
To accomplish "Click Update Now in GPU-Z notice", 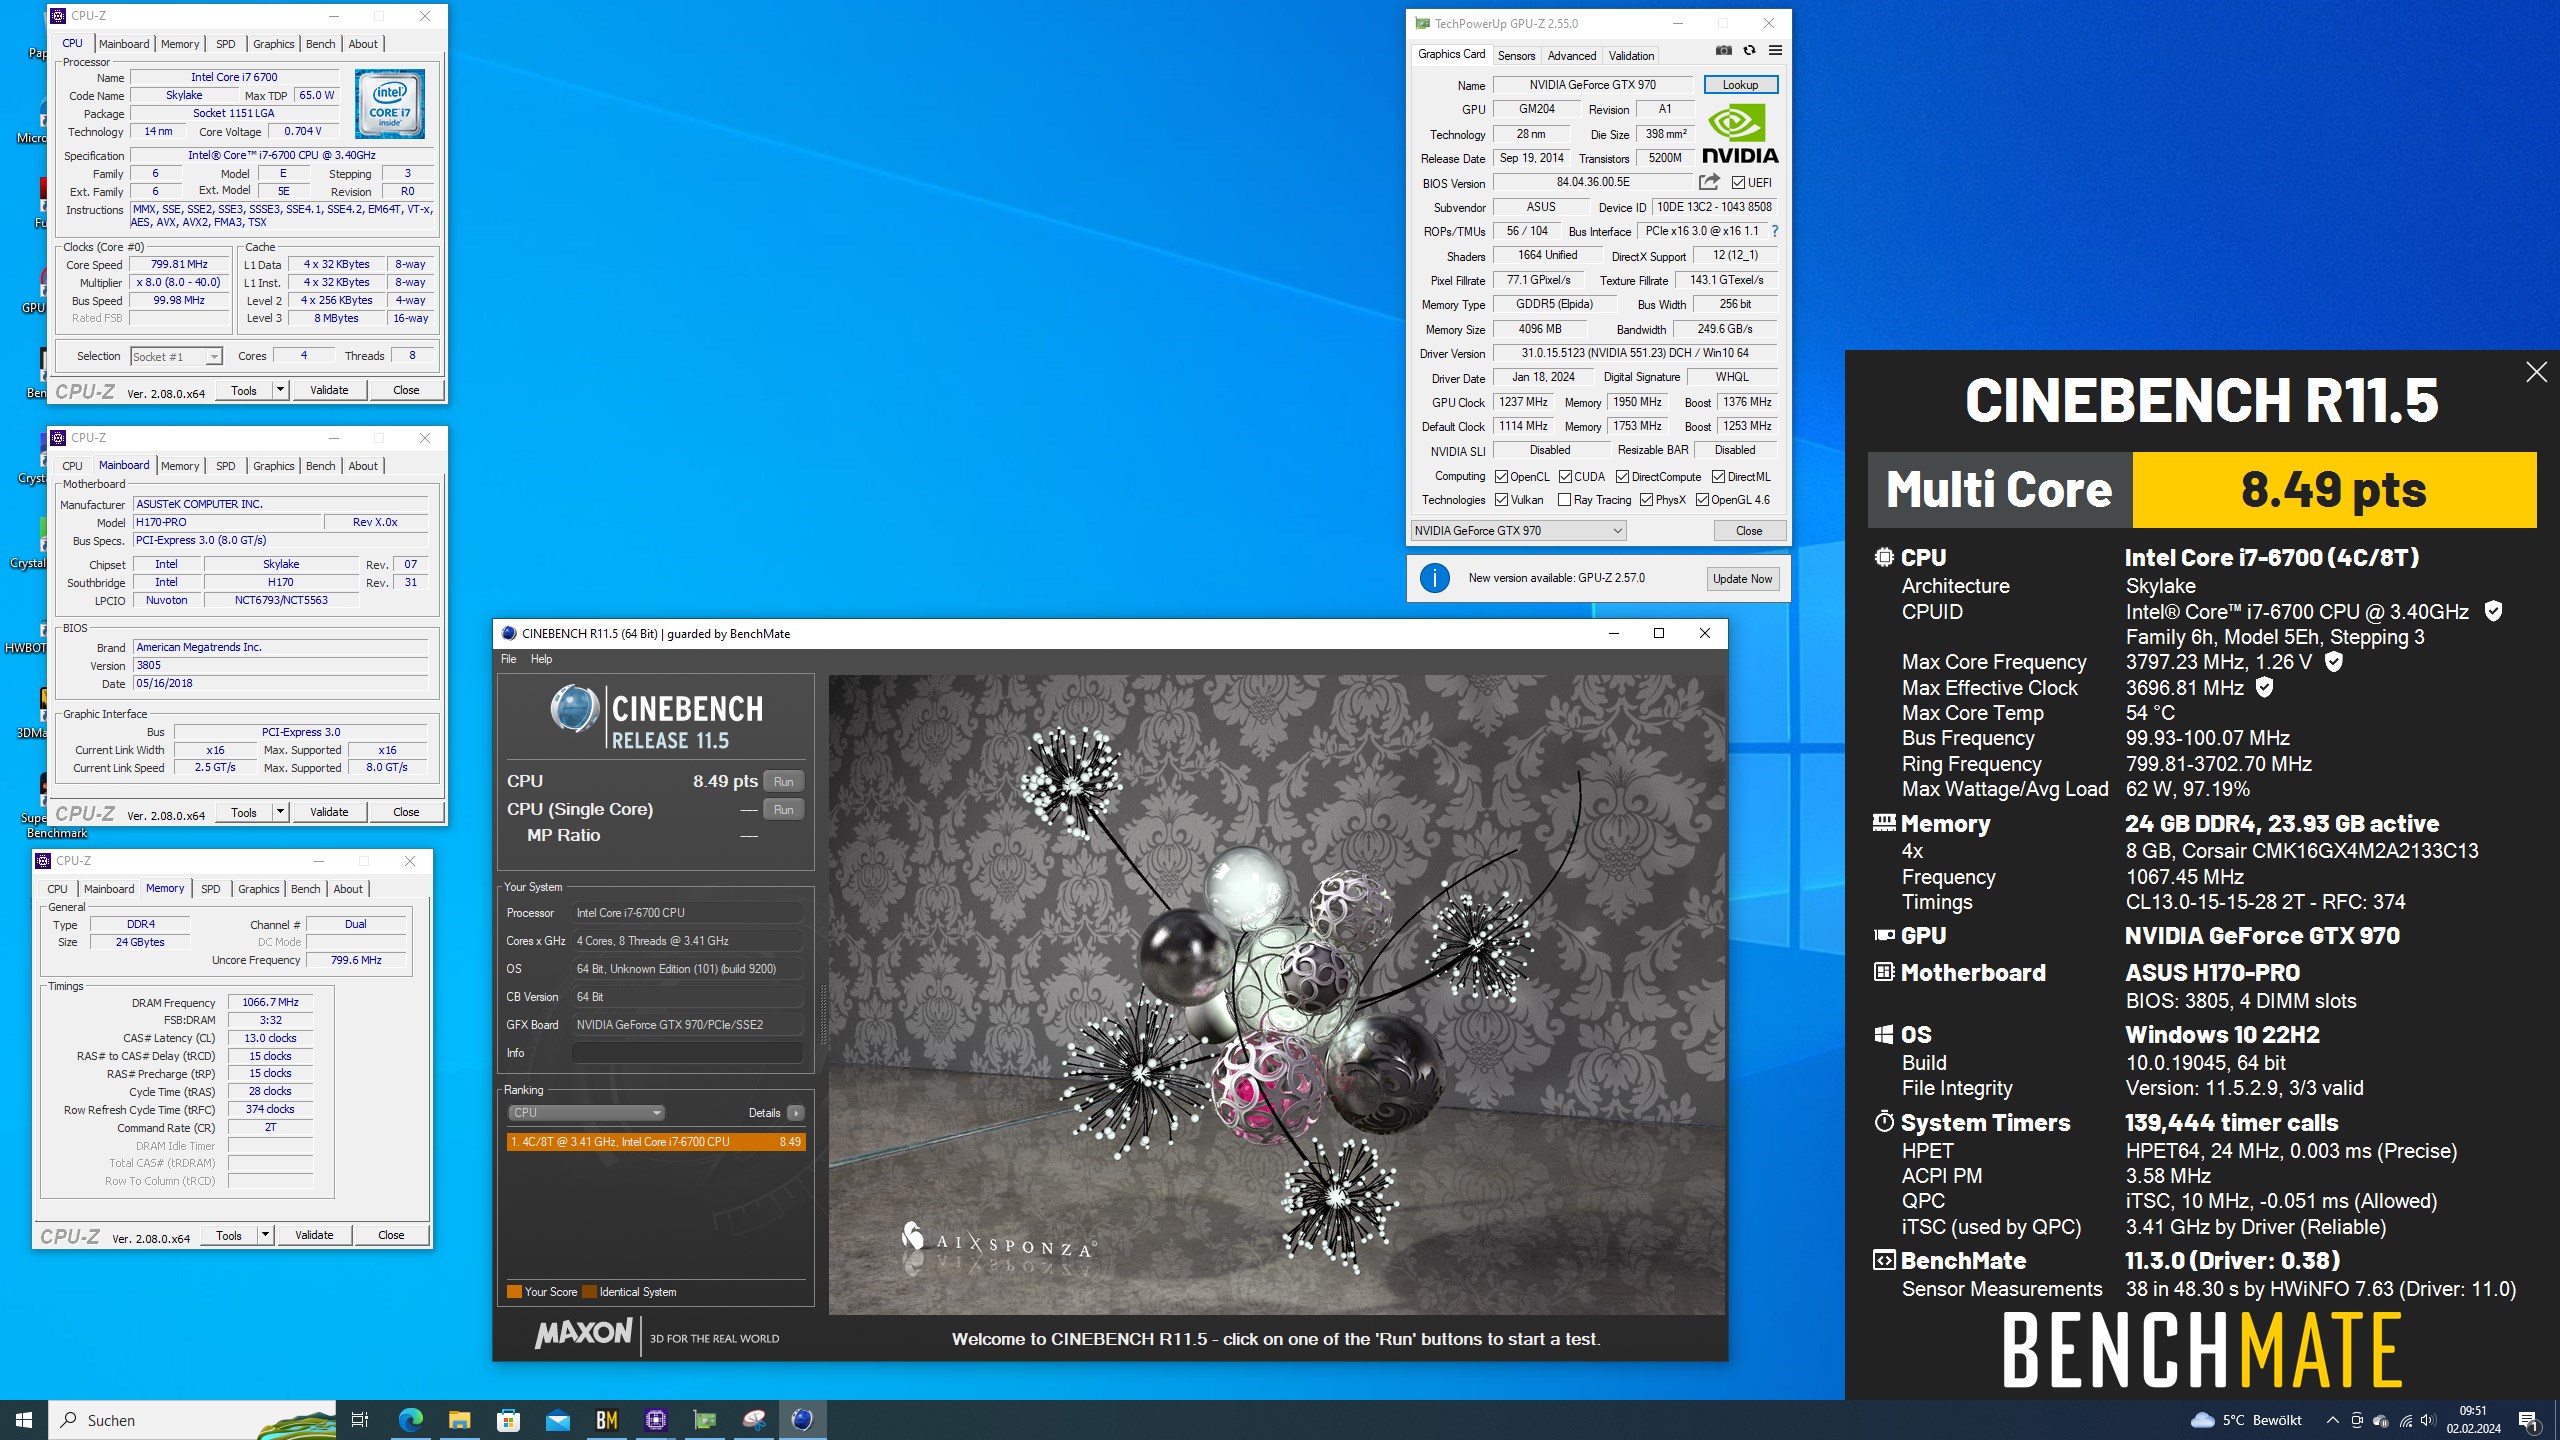I will pos(1742,579).
